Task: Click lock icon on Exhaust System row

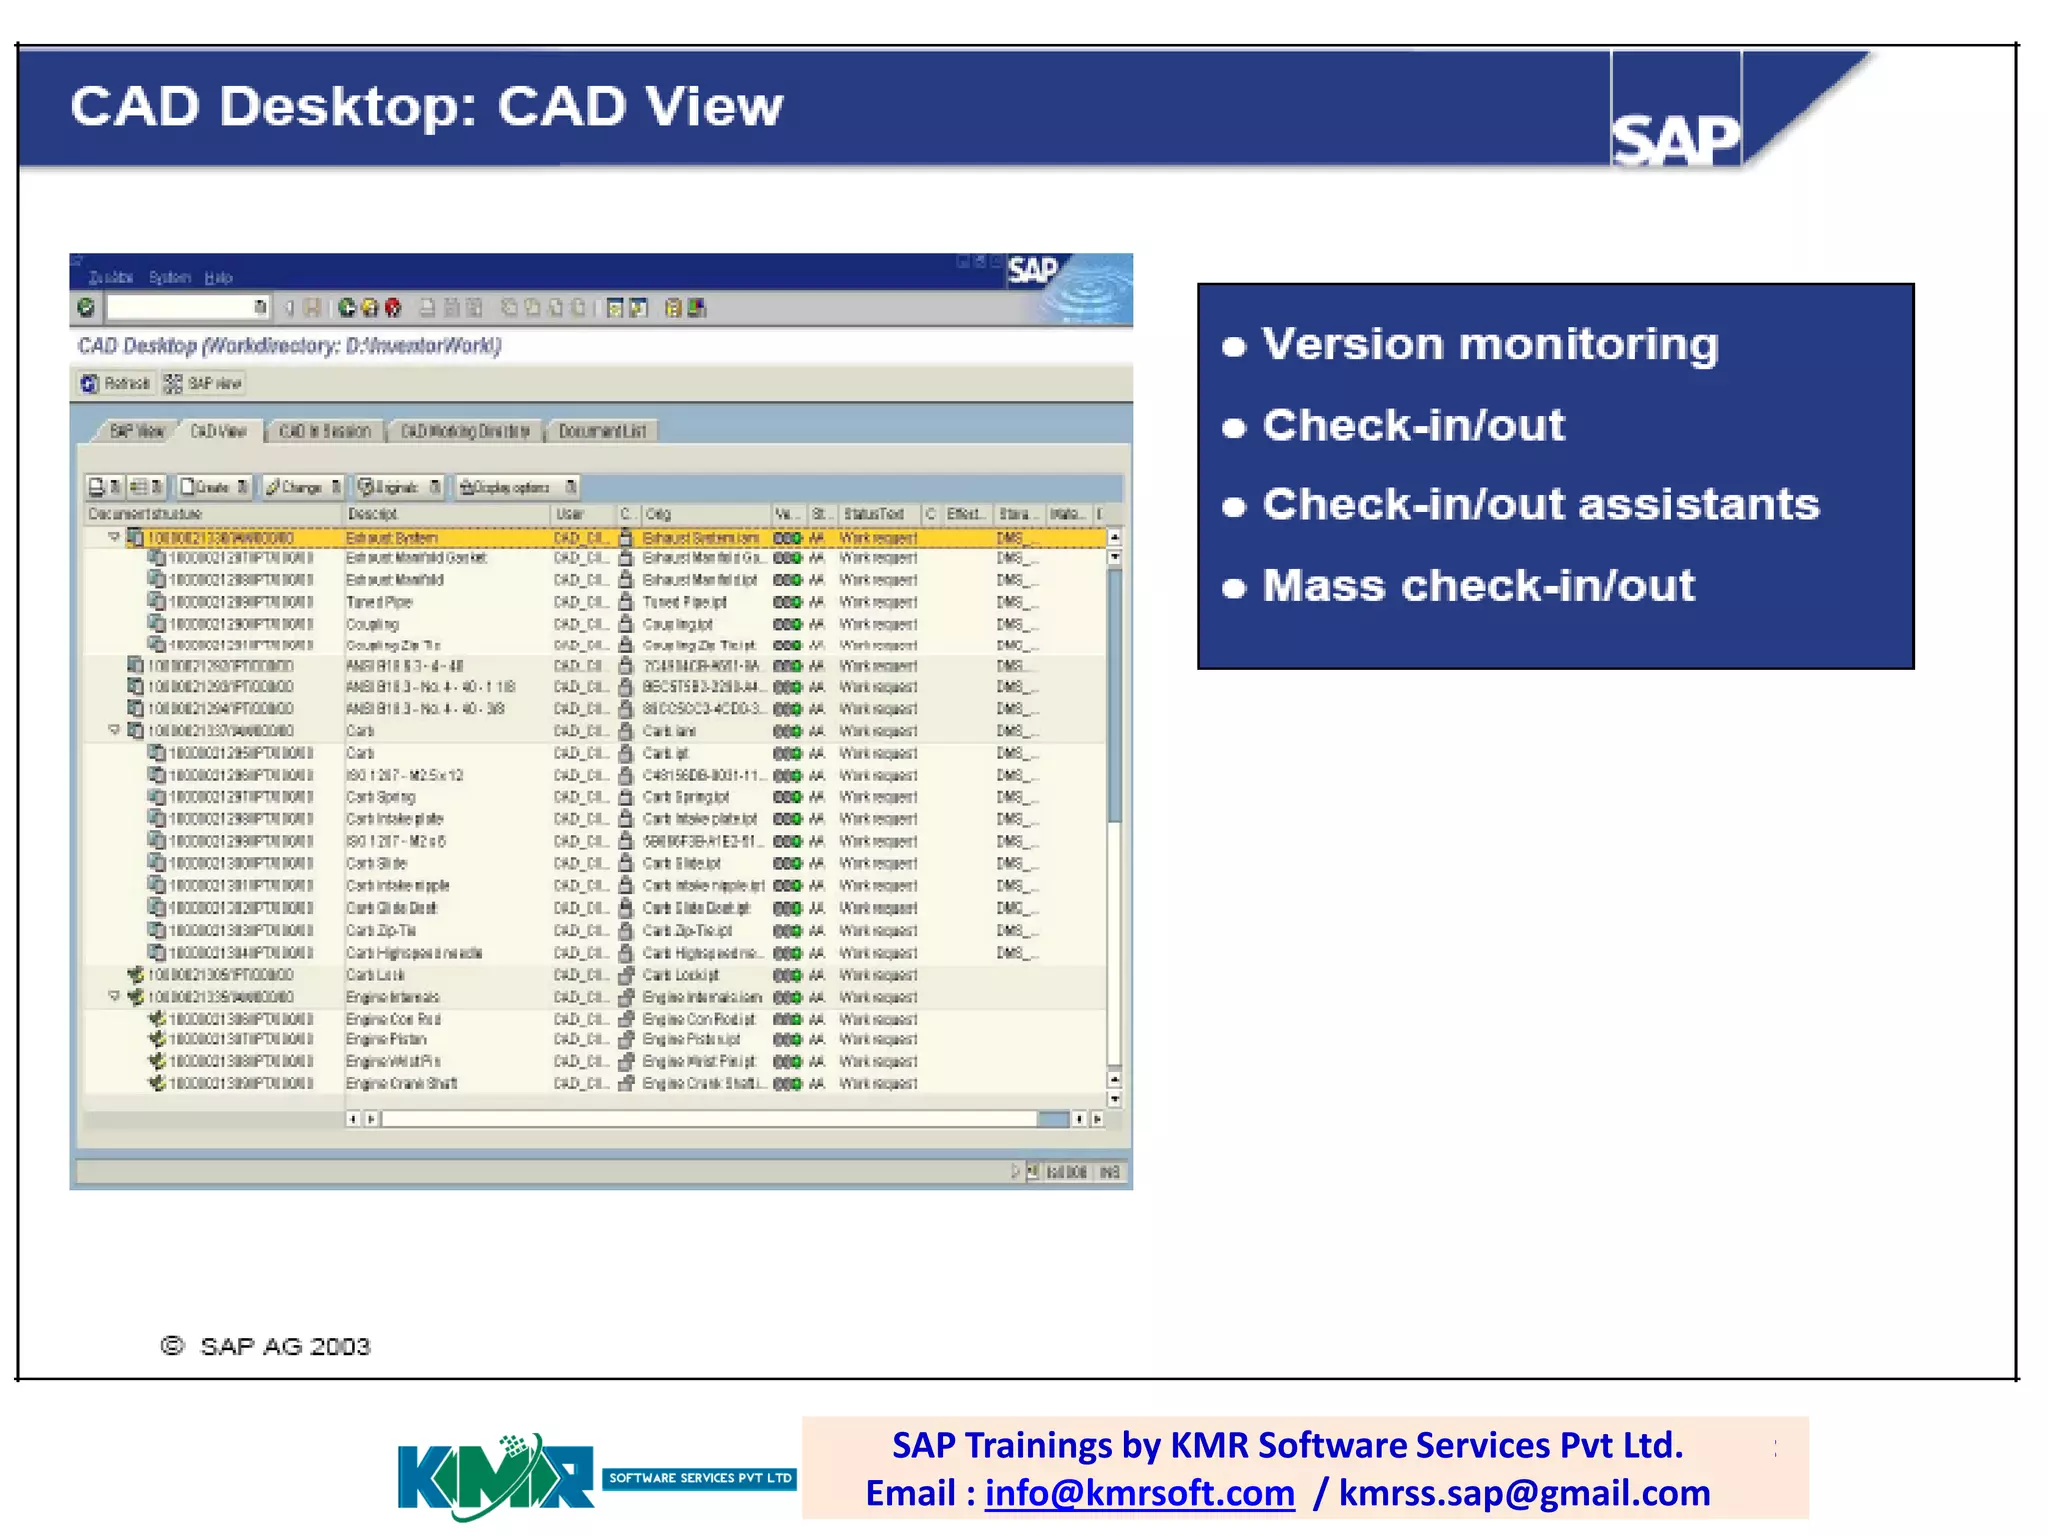Action: coord(626,537)
